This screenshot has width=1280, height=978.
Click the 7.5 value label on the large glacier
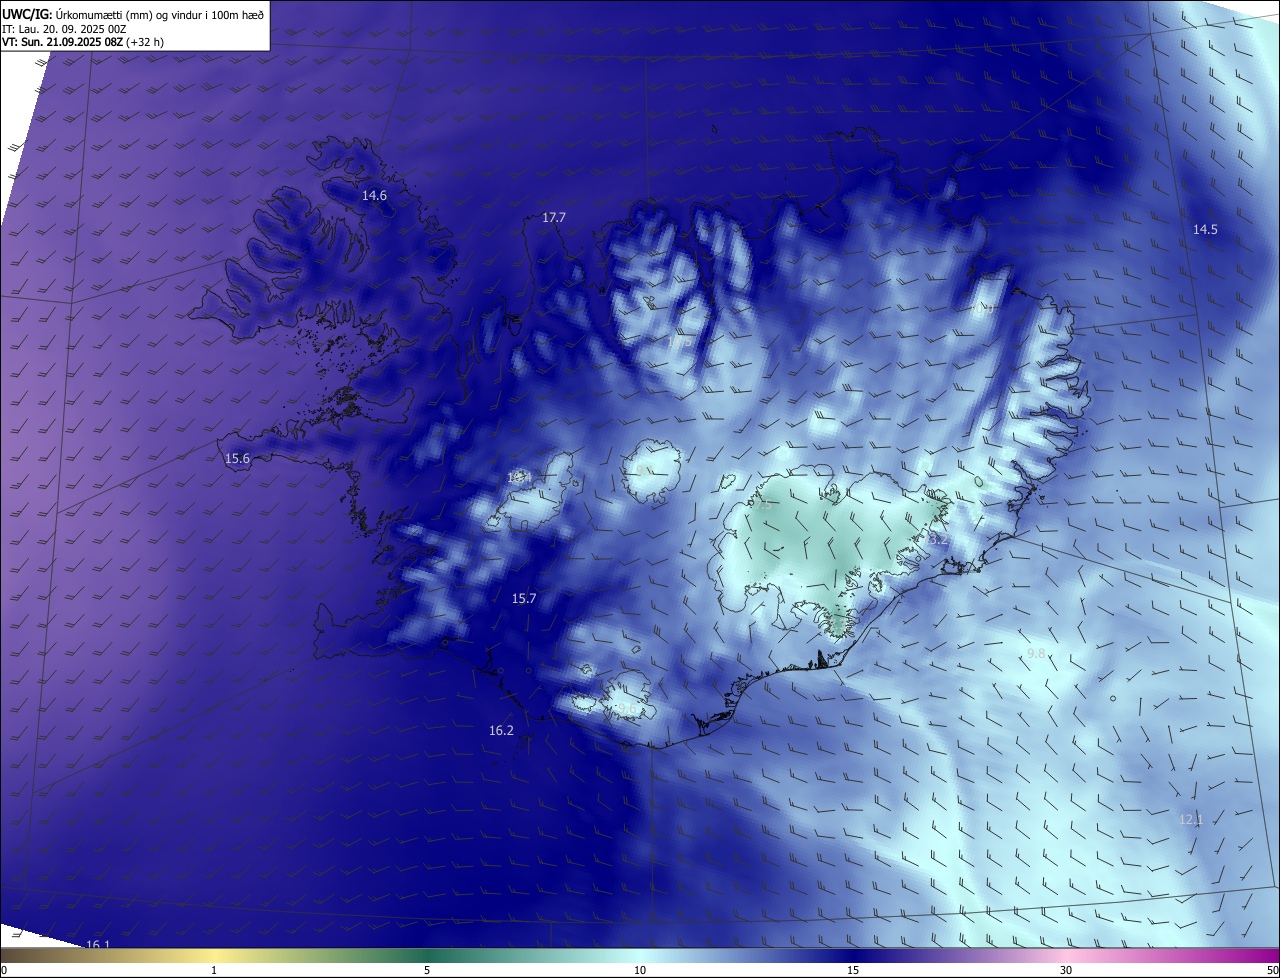point(764,505)
